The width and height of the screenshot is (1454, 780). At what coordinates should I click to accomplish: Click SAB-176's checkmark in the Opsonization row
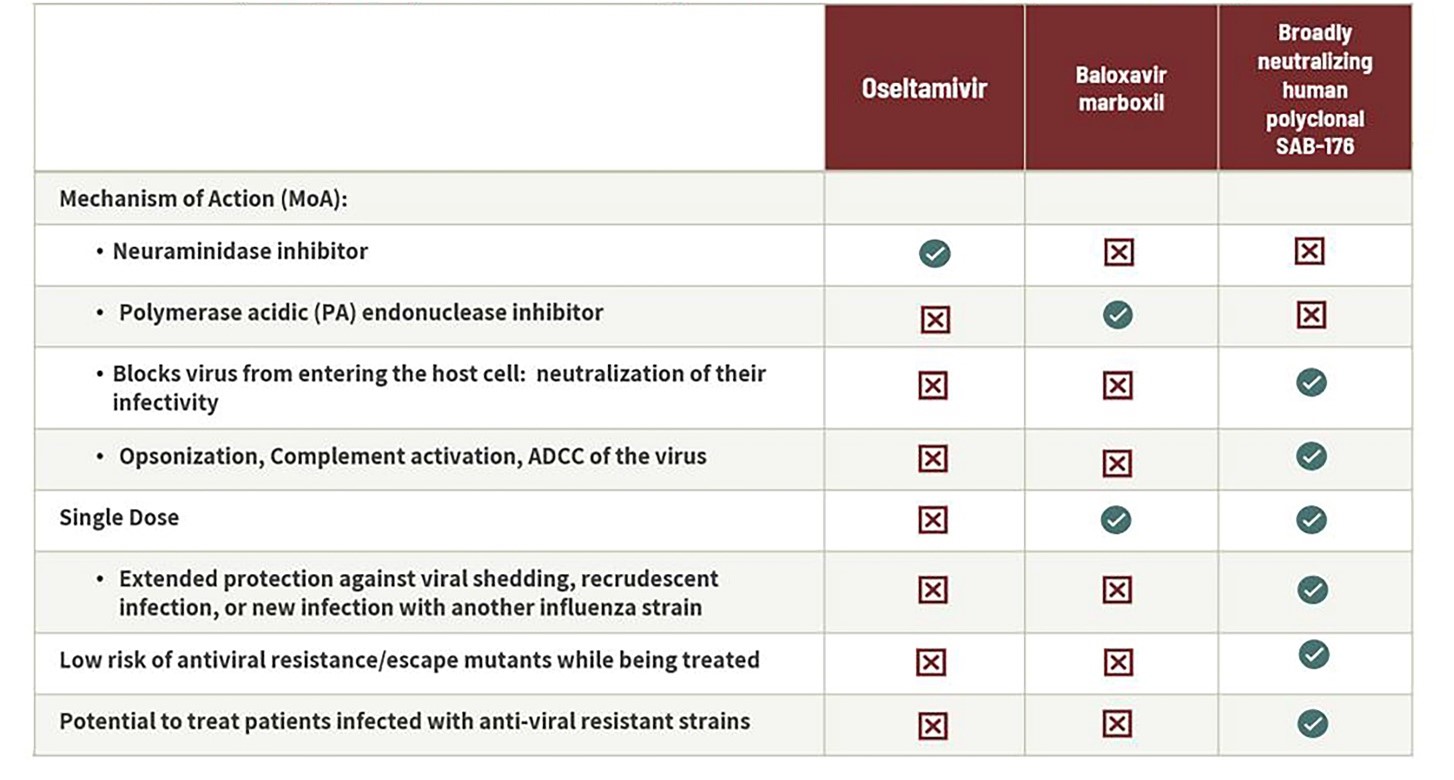(x=1311, y=456)
